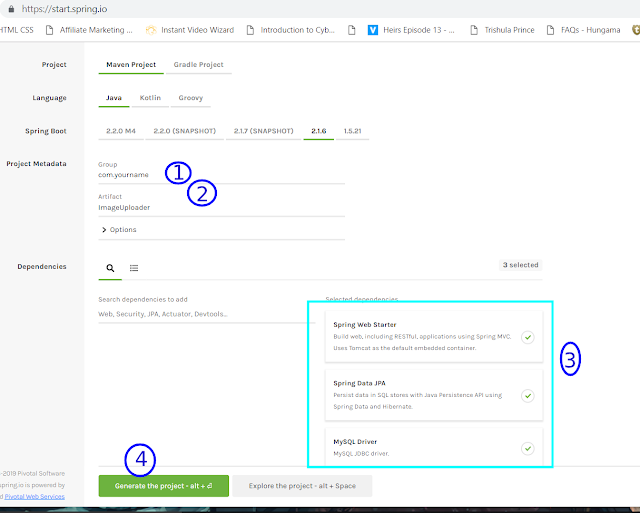This screenshot has width=640, height=513.
Task: Click the Artifact input field
Action: (221, 208)
